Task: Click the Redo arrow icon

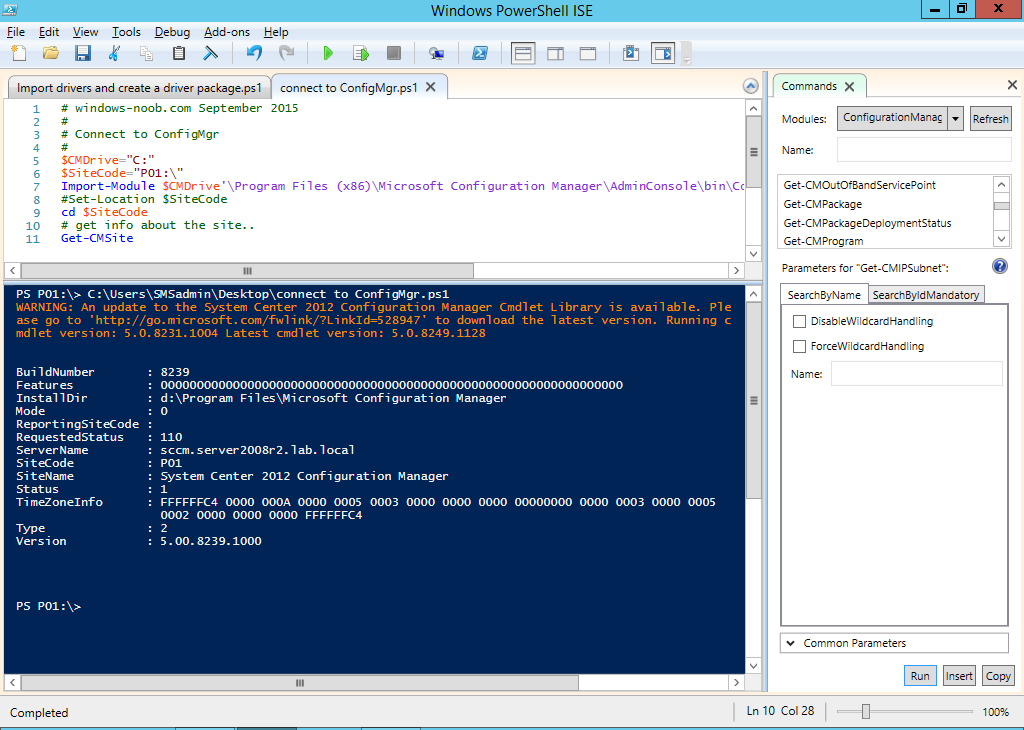Action: [286, 54]
